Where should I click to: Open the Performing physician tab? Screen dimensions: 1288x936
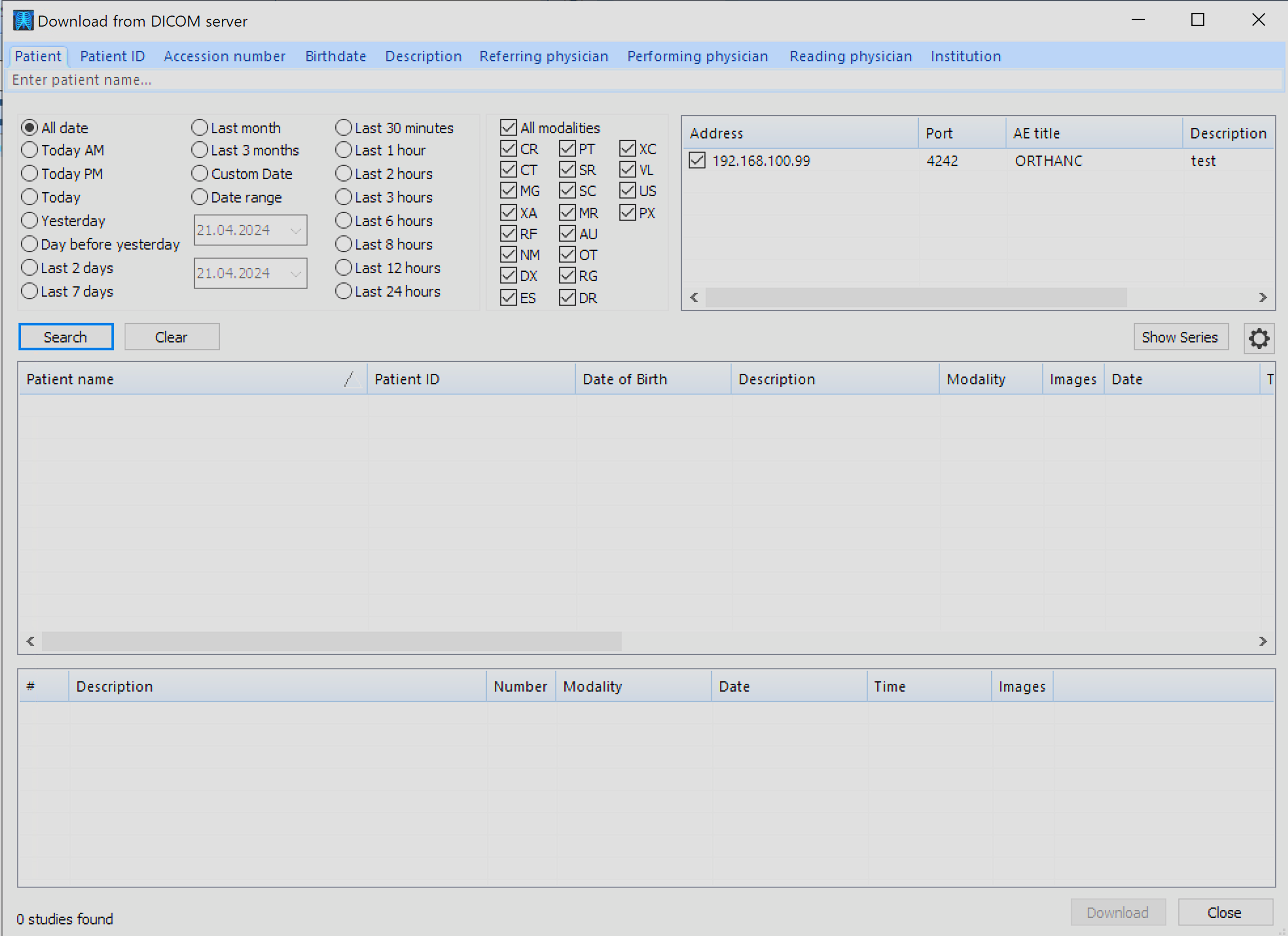(698, 56)
